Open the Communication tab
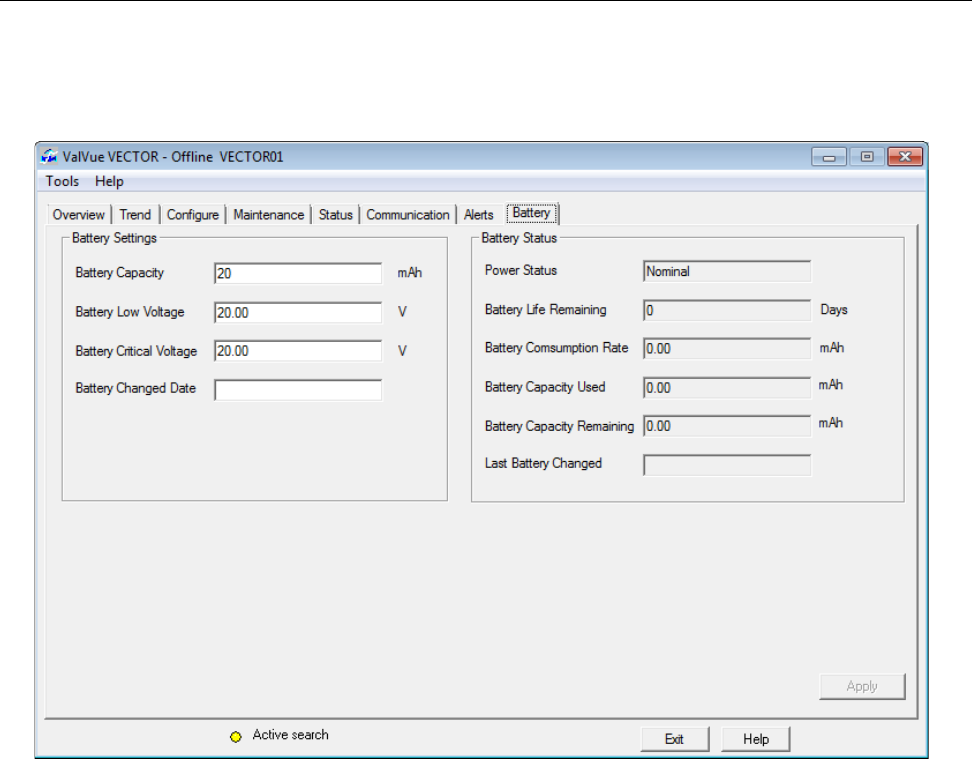This screenshot has width=972, height=759. point(407,215)
